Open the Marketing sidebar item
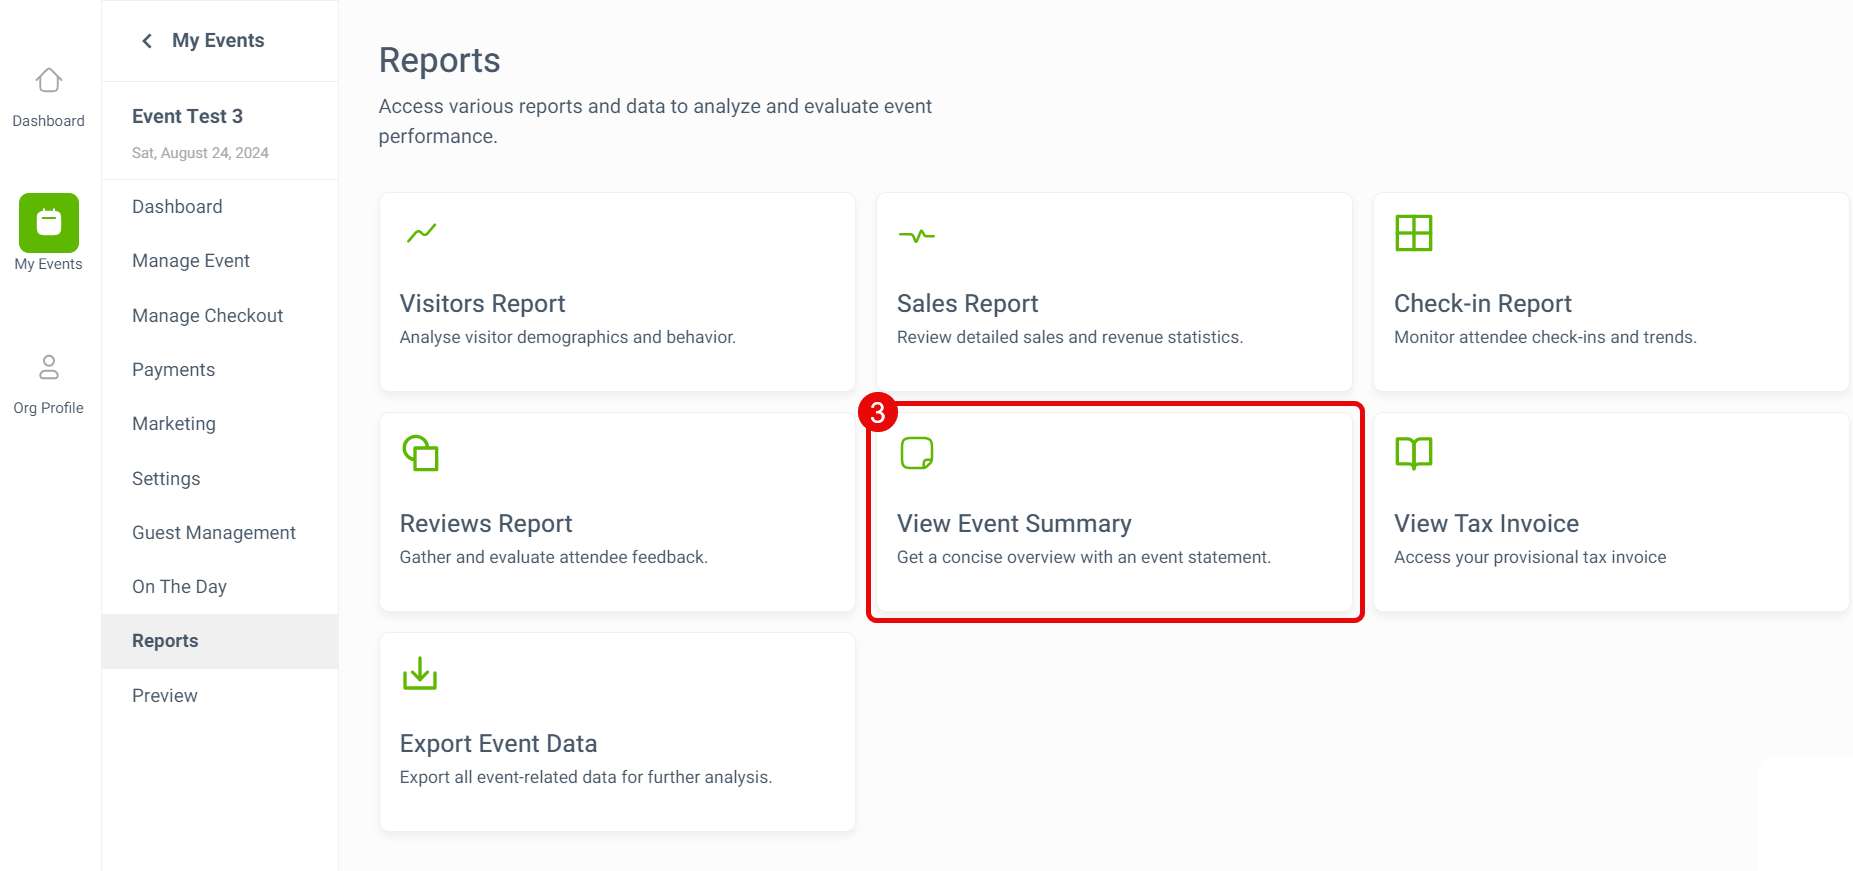Screen dimensions: 1853x871 173,424
